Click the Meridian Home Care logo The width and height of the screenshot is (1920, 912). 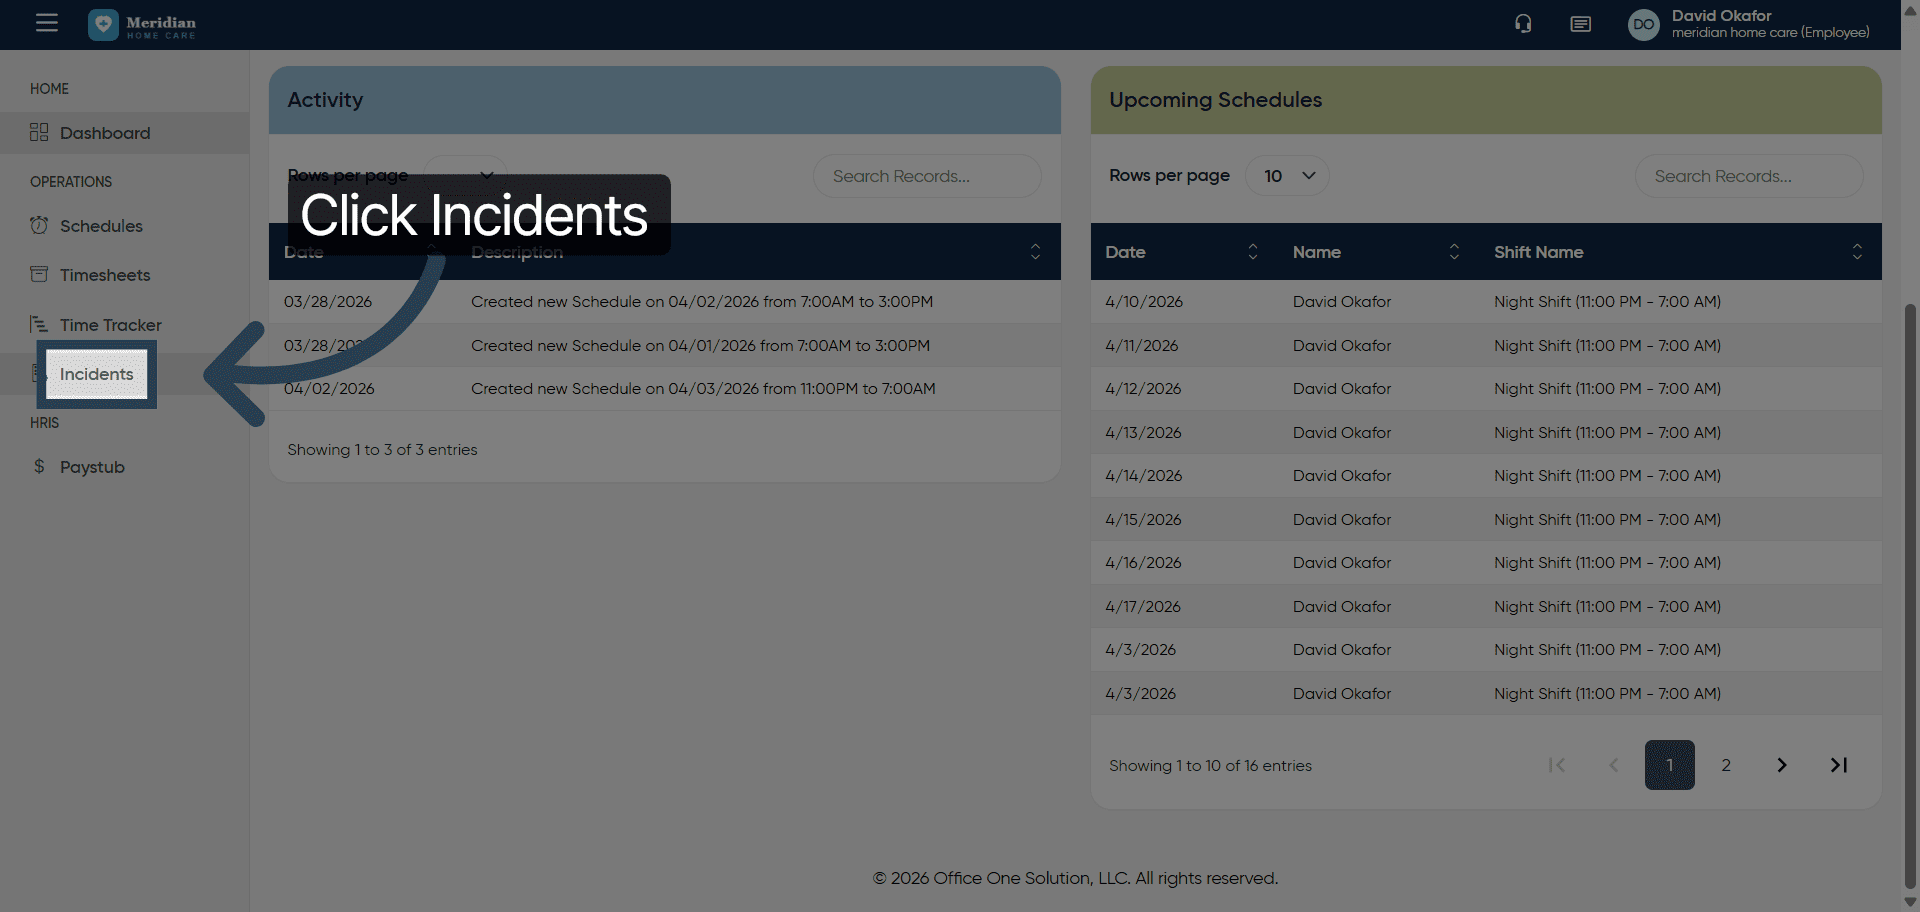pos(142,25)
